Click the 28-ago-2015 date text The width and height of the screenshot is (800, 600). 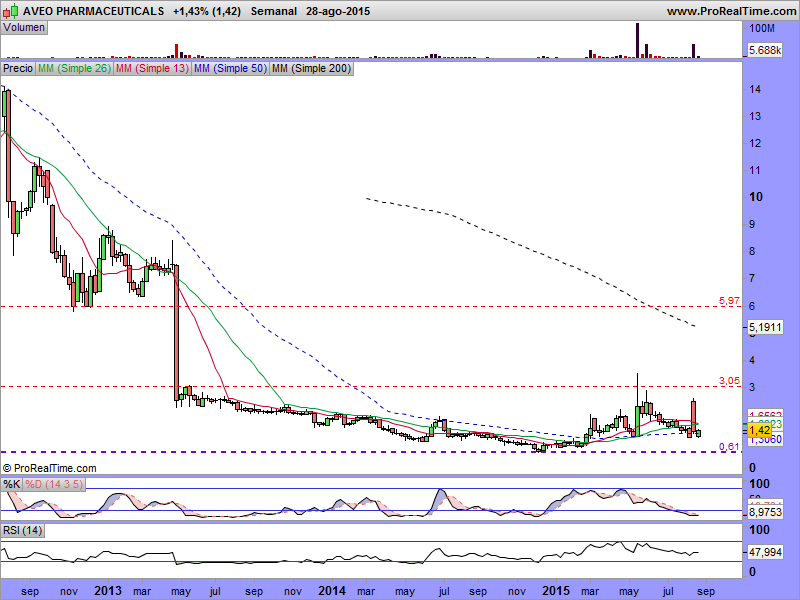pos(338,11)
